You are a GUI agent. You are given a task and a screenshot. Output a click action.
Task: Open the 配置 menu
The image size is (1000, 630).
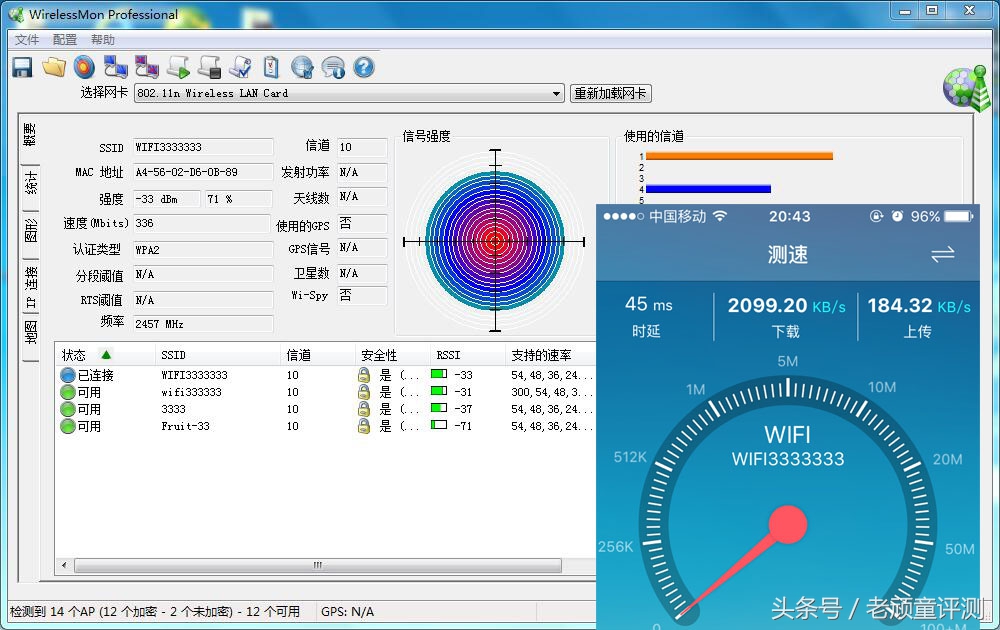tap(63, 39)
